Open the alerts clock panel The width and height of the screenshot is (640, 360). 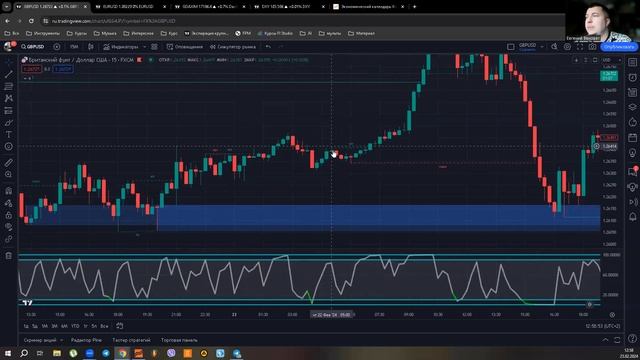point(633,77)
